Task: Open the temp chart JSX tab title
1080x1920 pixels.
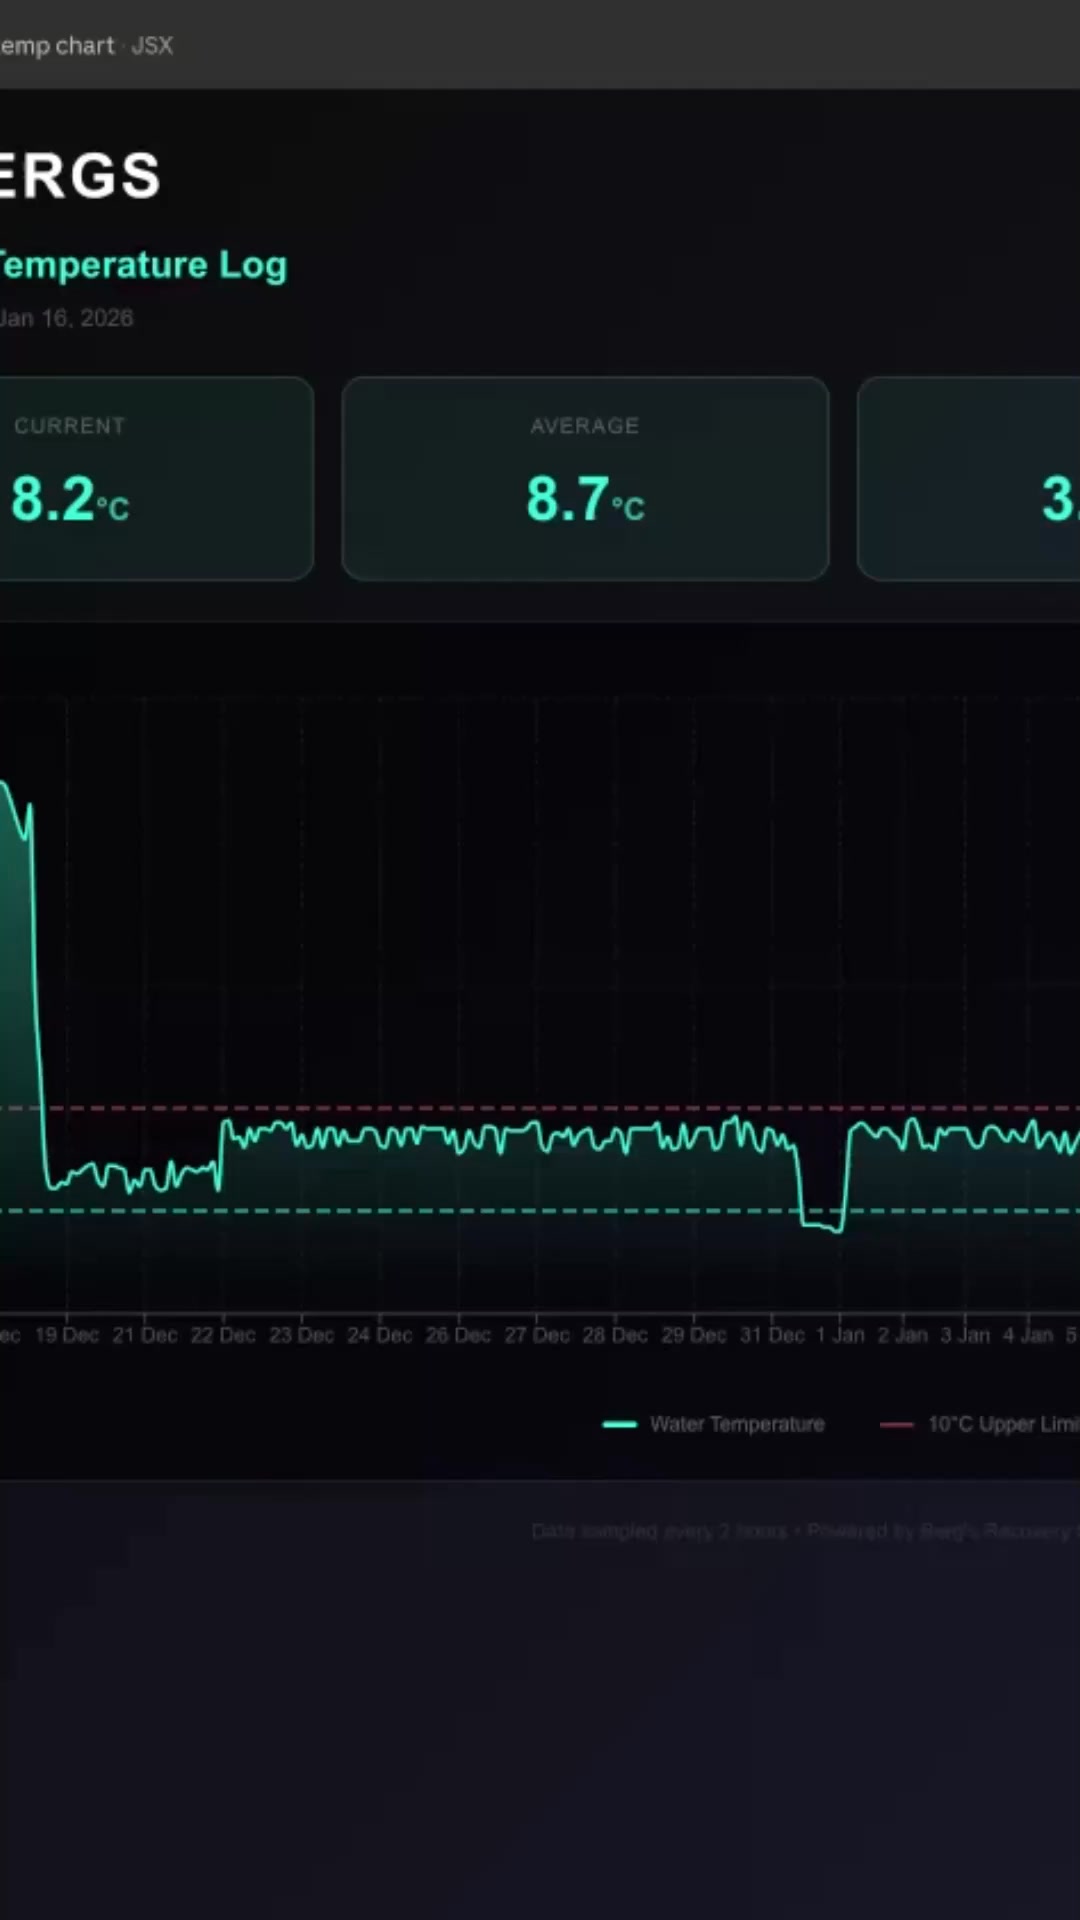Action: (57, 46)
